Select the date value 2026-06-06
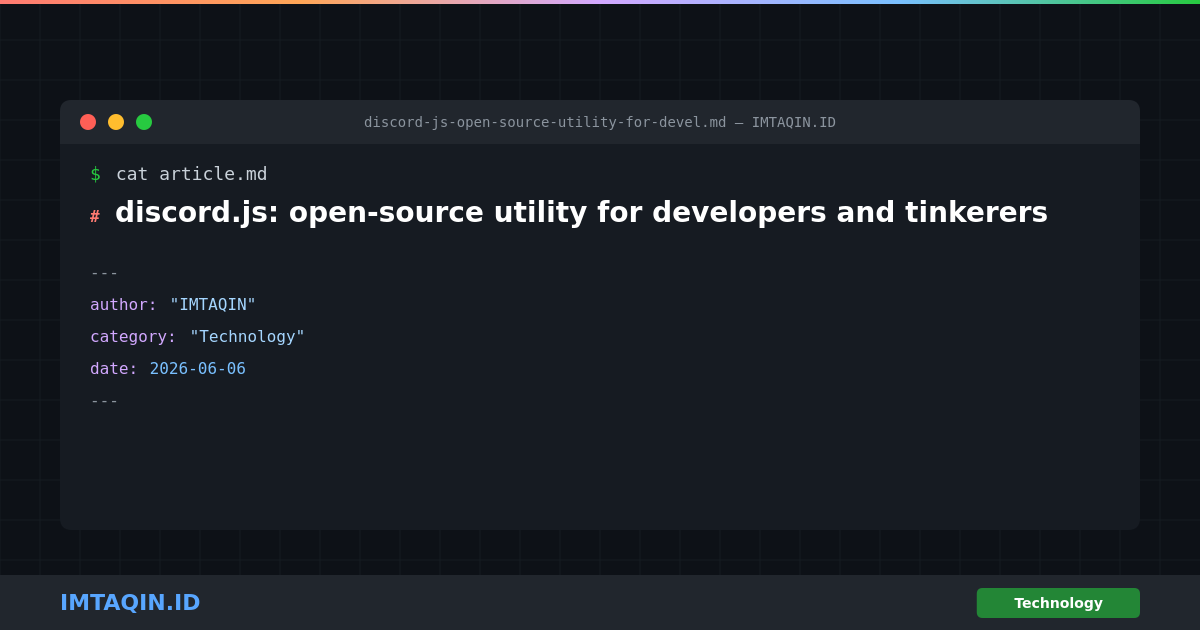Image resolution: width=1200 pixels, height=630 pixels. pyautogui.click(x=198, y=368)
